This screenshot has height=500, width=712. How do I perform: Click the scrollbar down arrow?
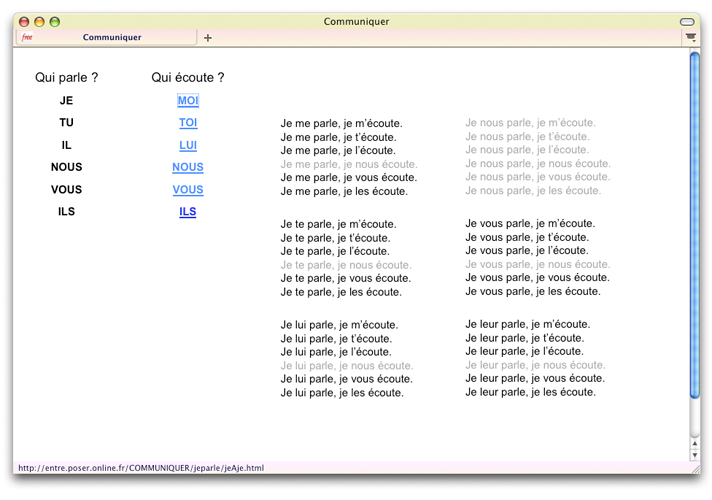click(694, 455)
